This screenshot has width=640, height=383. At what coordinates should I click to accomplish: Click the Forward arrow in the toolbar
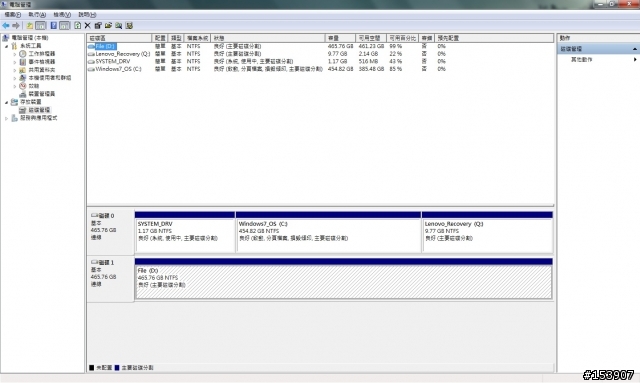coord(16,26)
